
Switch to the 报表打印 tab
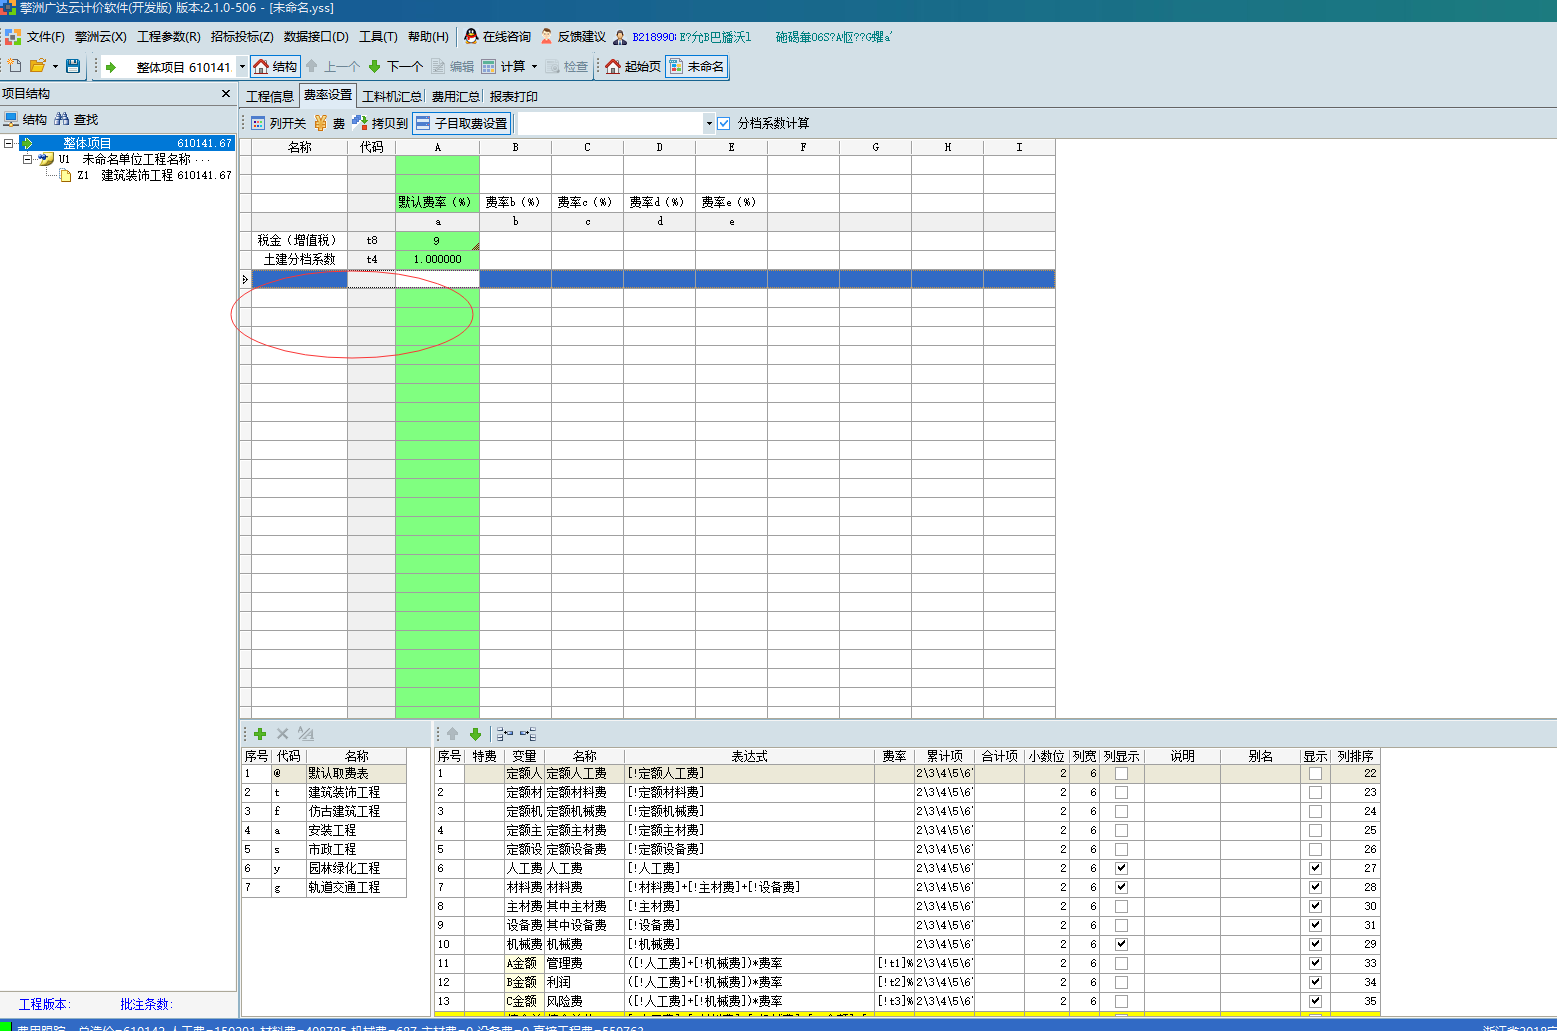(x=514, y=97)
